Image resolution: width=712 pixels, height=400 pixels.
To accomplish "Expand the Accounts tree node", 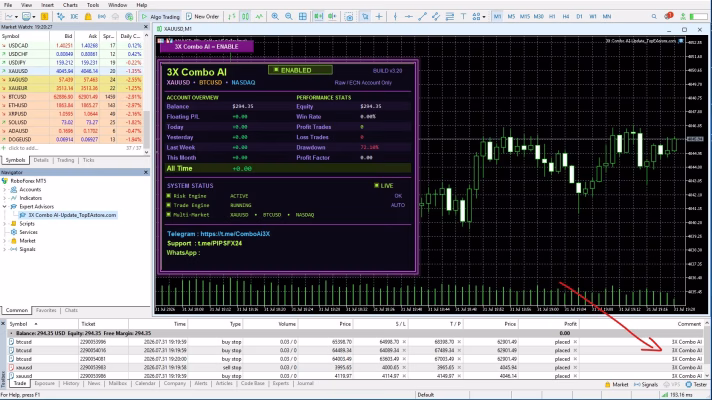I will pos(5,189).
